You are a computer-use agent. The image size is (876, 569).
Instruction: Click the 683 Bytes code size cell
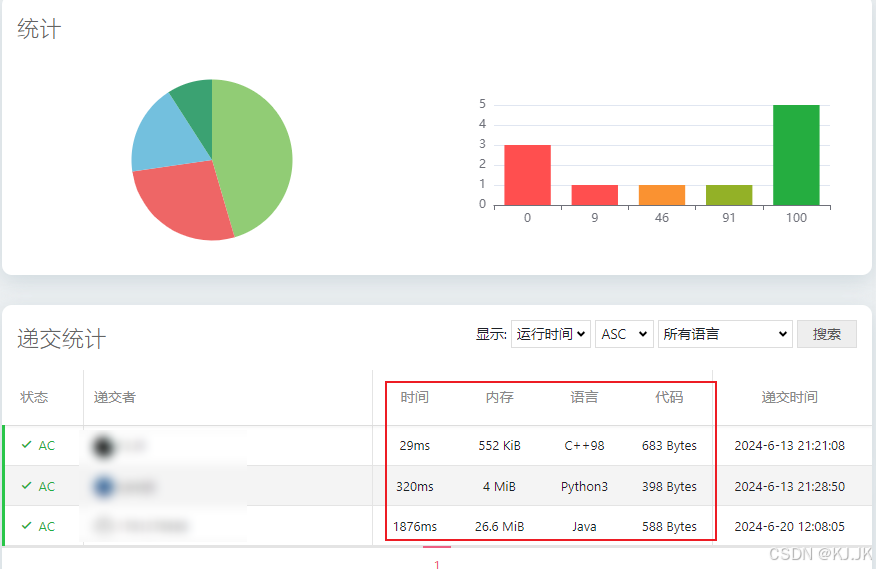coord(669,445)
